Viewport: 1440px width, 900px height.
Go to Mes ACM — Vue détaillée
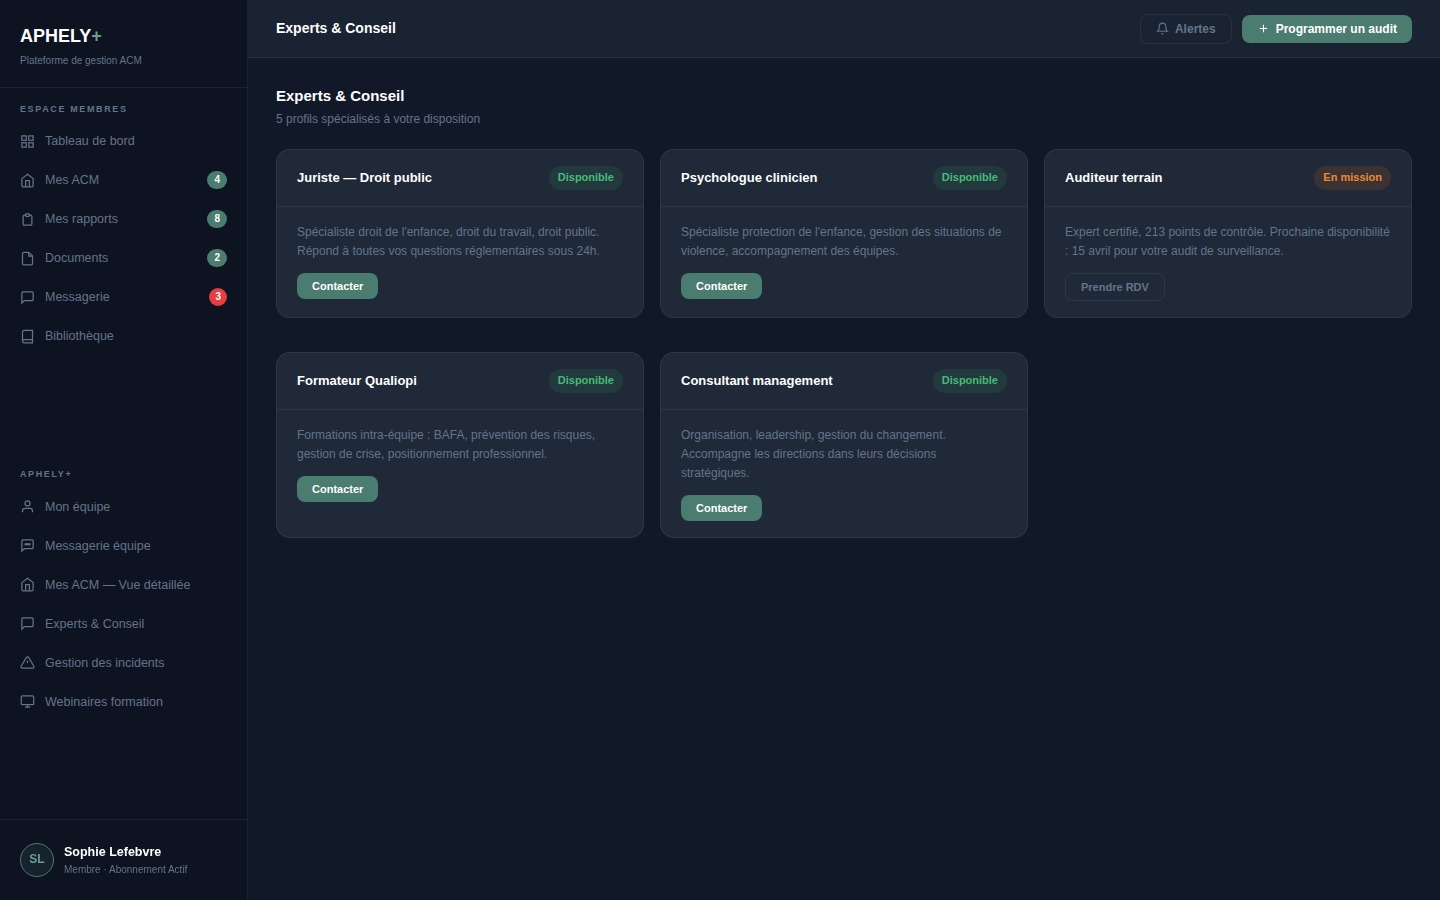click(117, 585)
